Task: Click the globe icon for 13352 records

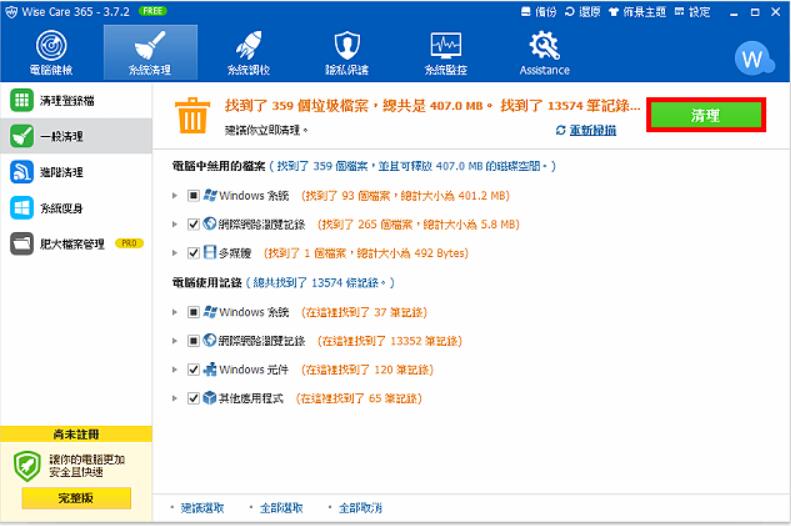Action: tap(210, 340)
